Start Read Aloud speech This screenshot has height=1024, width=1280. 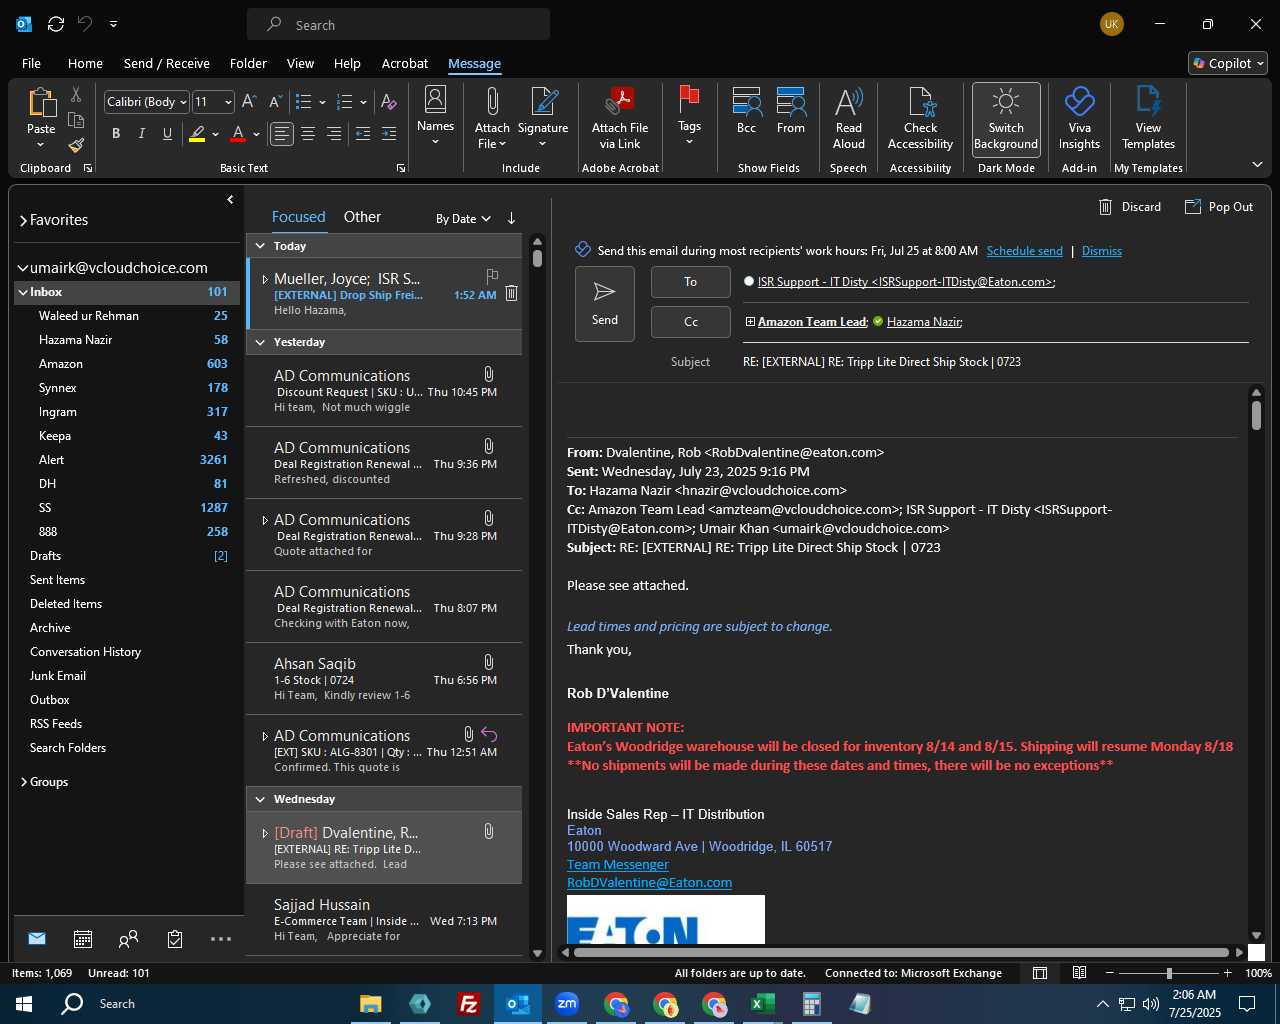848,118
